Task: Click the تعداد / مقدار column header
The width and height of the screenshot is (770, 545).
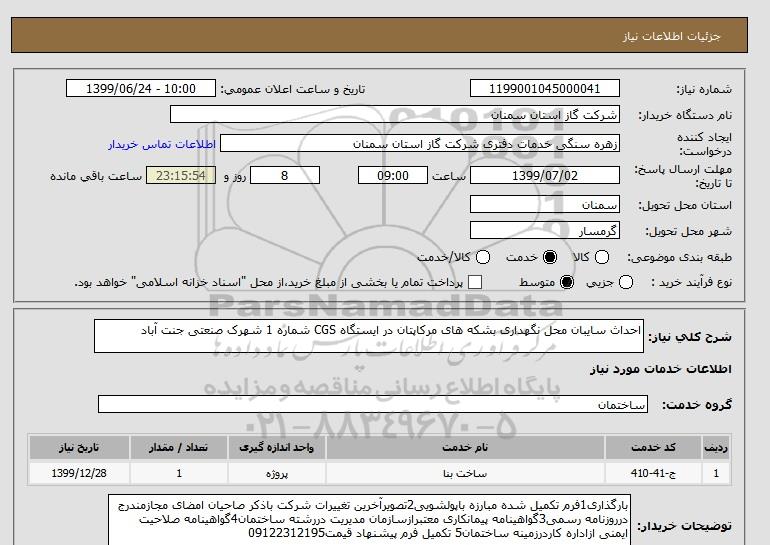Action: [179, 447]
